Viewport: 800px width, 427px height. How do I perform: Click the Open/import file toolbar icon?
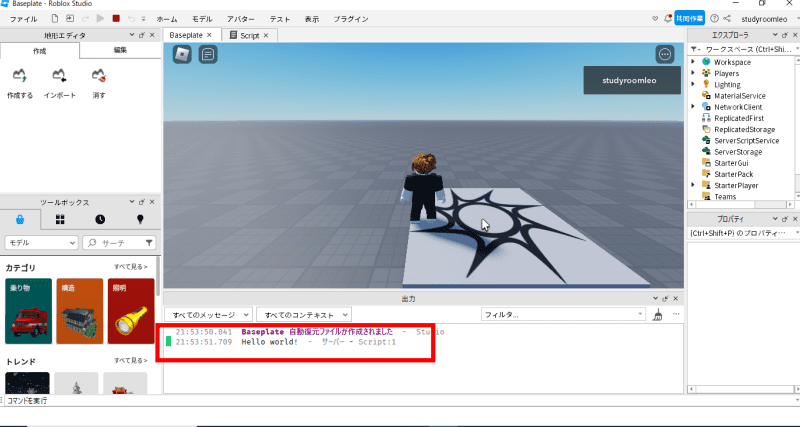[x=69, y=19]
